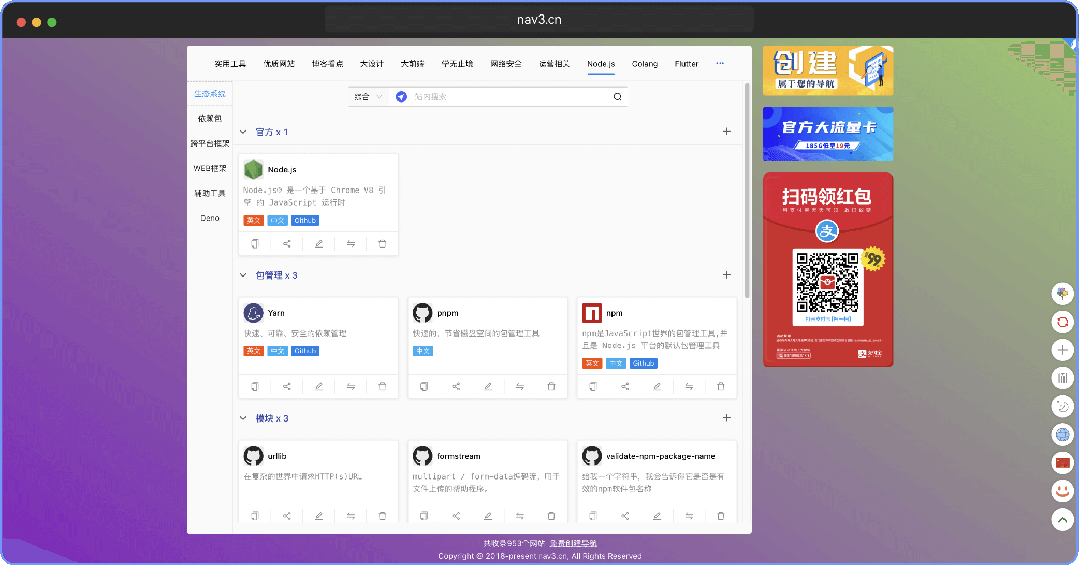Screen dimensions: 1079x566
Task: Click the scroll-to-top arrow floating button
Action: 1062,520
